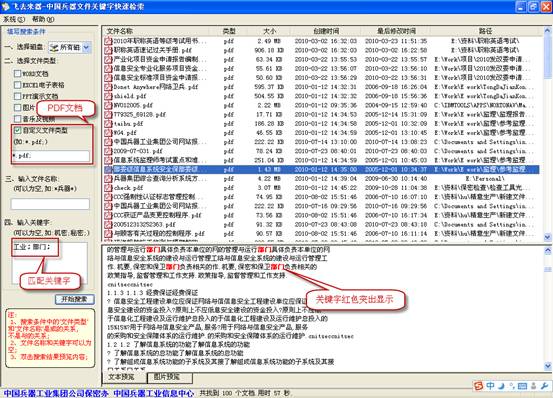Click the 开始搜索 button
The width and height of the screenshot is (553, 398).
pyautogui.click(x=75, y=299)
